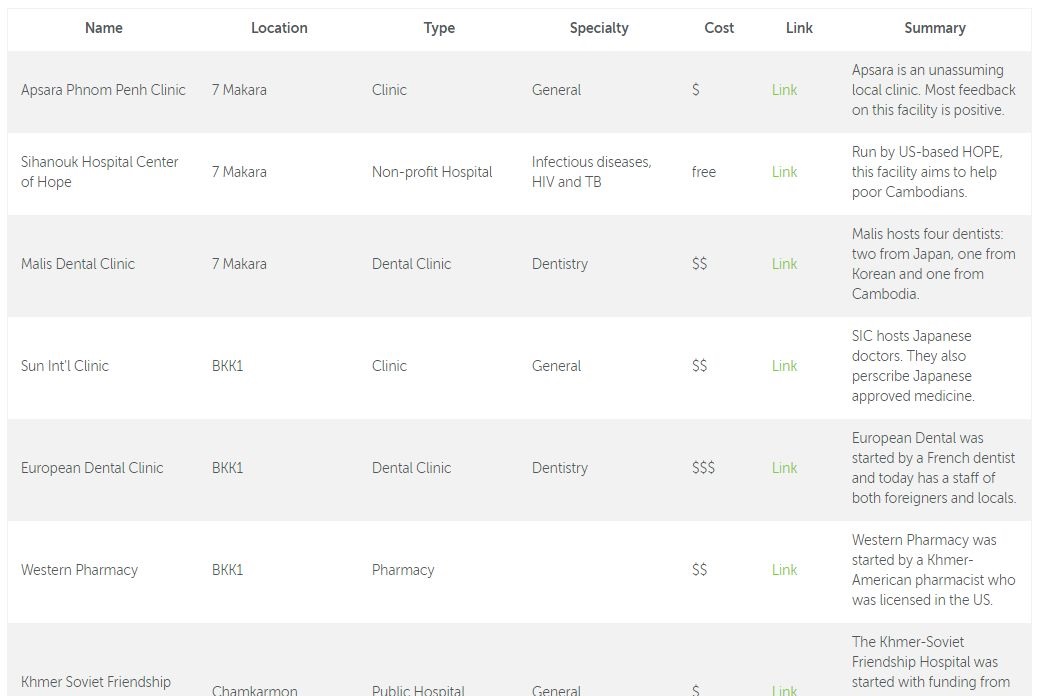The height and width of the screenshot is (696, 1038).
Task: Open Sihanouk Hospital Center of Hope link
Action: point(784,172)
